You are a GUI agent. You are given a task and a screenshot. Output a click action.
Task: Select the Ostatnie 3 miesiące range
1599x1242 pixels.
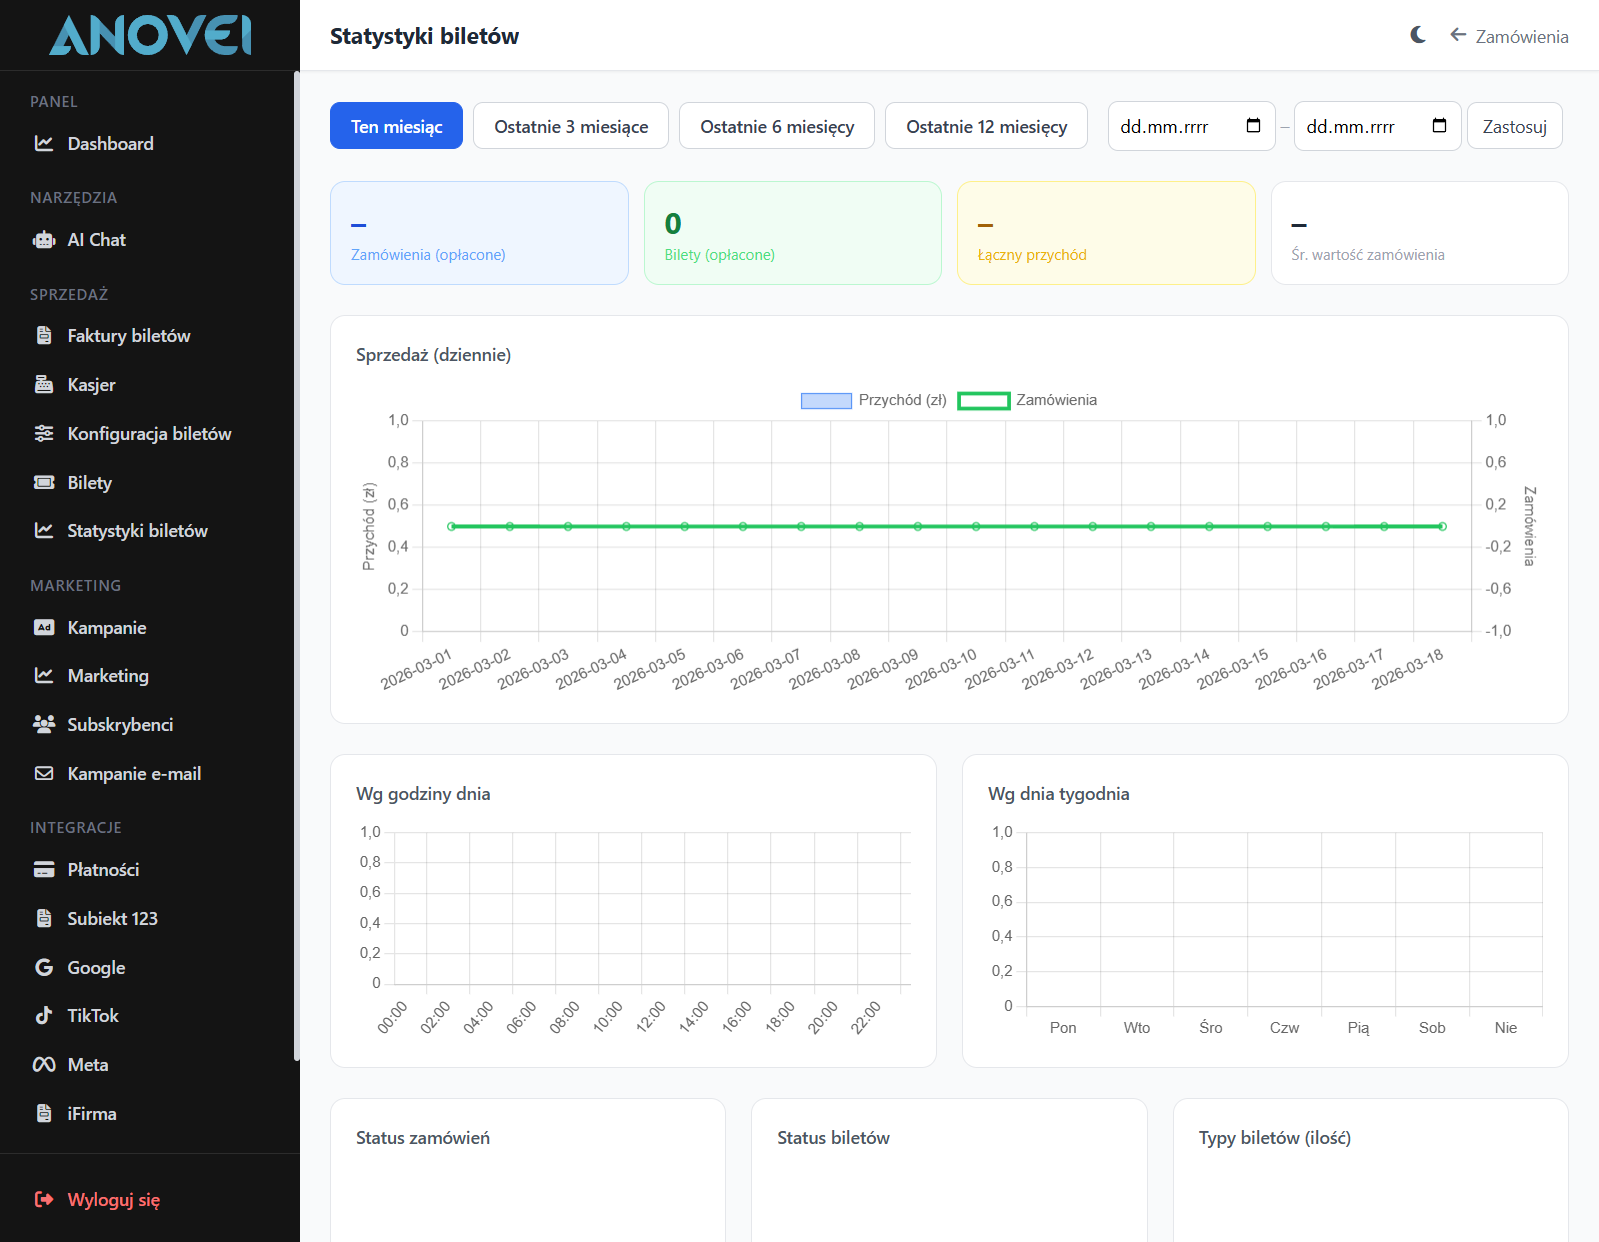coord(571,126)
